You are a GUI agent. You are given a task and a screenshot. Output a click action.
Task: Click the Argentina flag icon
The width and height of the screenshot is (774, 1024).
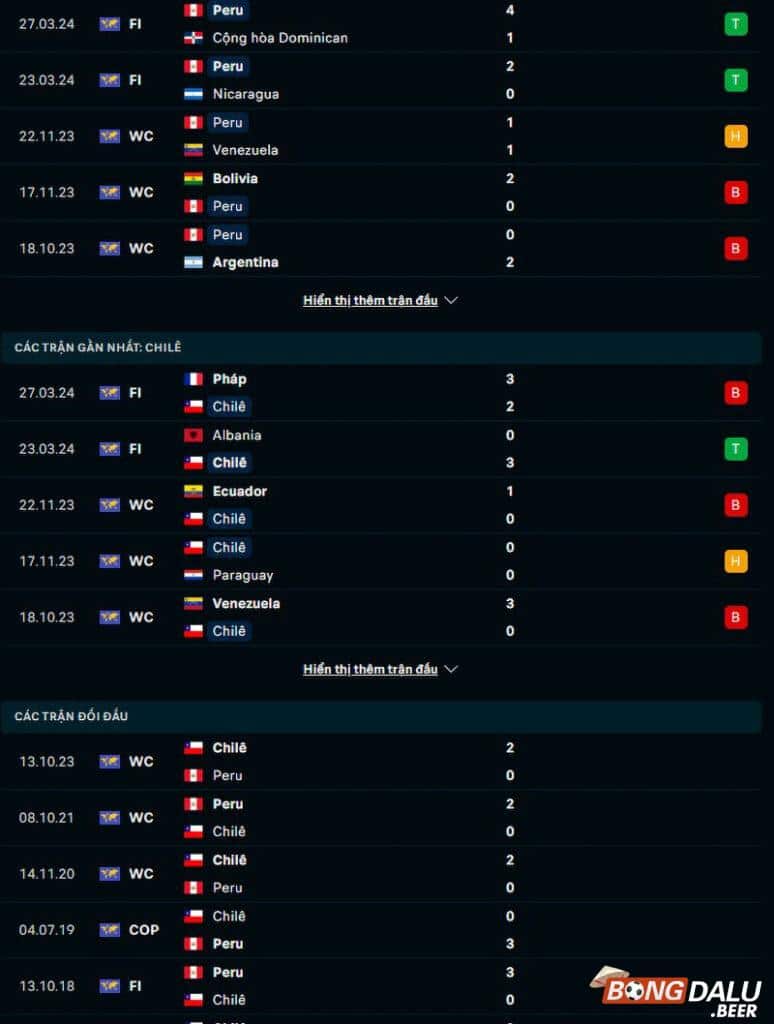193,262
